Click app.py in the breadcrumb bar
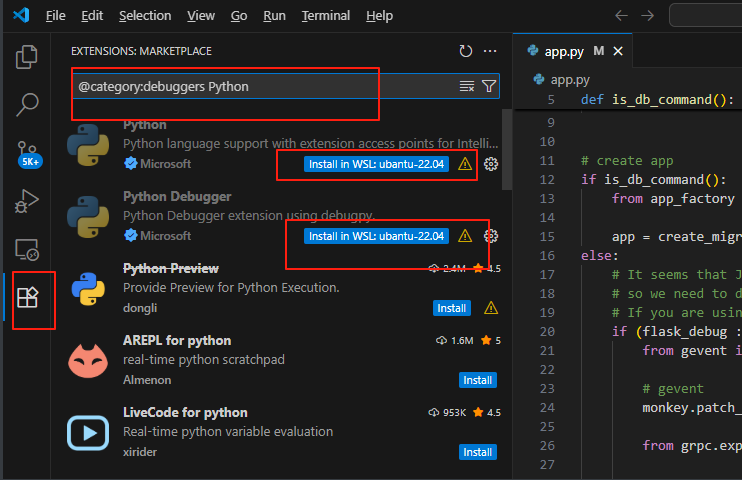The image size is (742, 480). [x=570, y=80]
